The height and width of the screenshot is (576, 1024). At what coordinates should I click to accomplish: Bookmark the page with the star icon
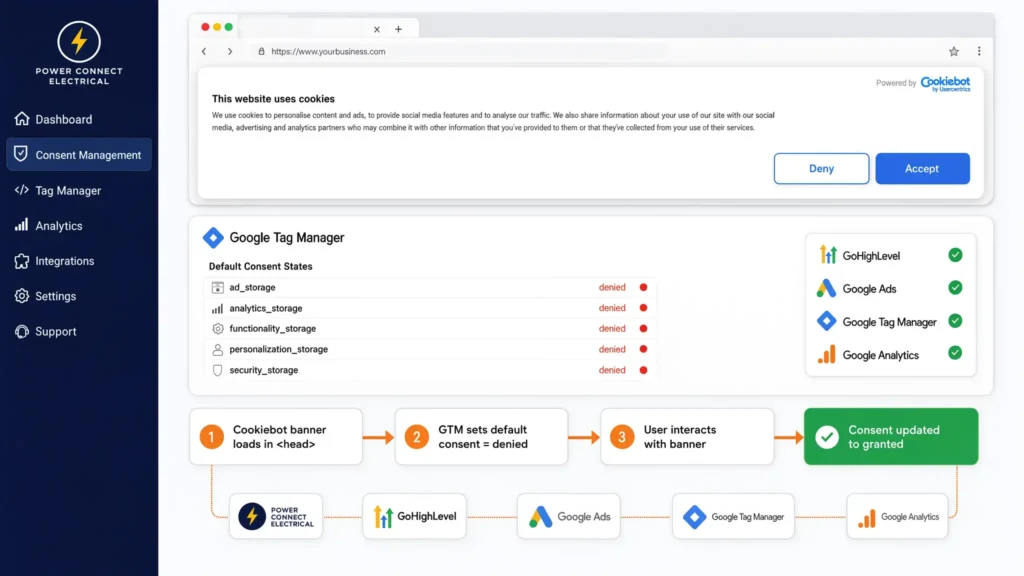pos(953,51)
